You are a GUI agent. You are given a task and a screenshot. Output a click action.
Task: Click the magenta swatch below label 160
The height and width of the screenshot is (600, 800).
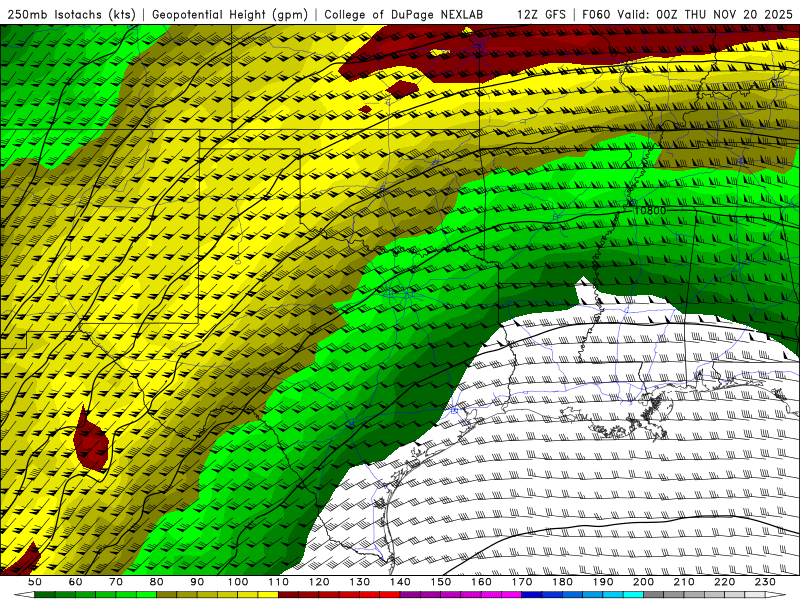491,595
